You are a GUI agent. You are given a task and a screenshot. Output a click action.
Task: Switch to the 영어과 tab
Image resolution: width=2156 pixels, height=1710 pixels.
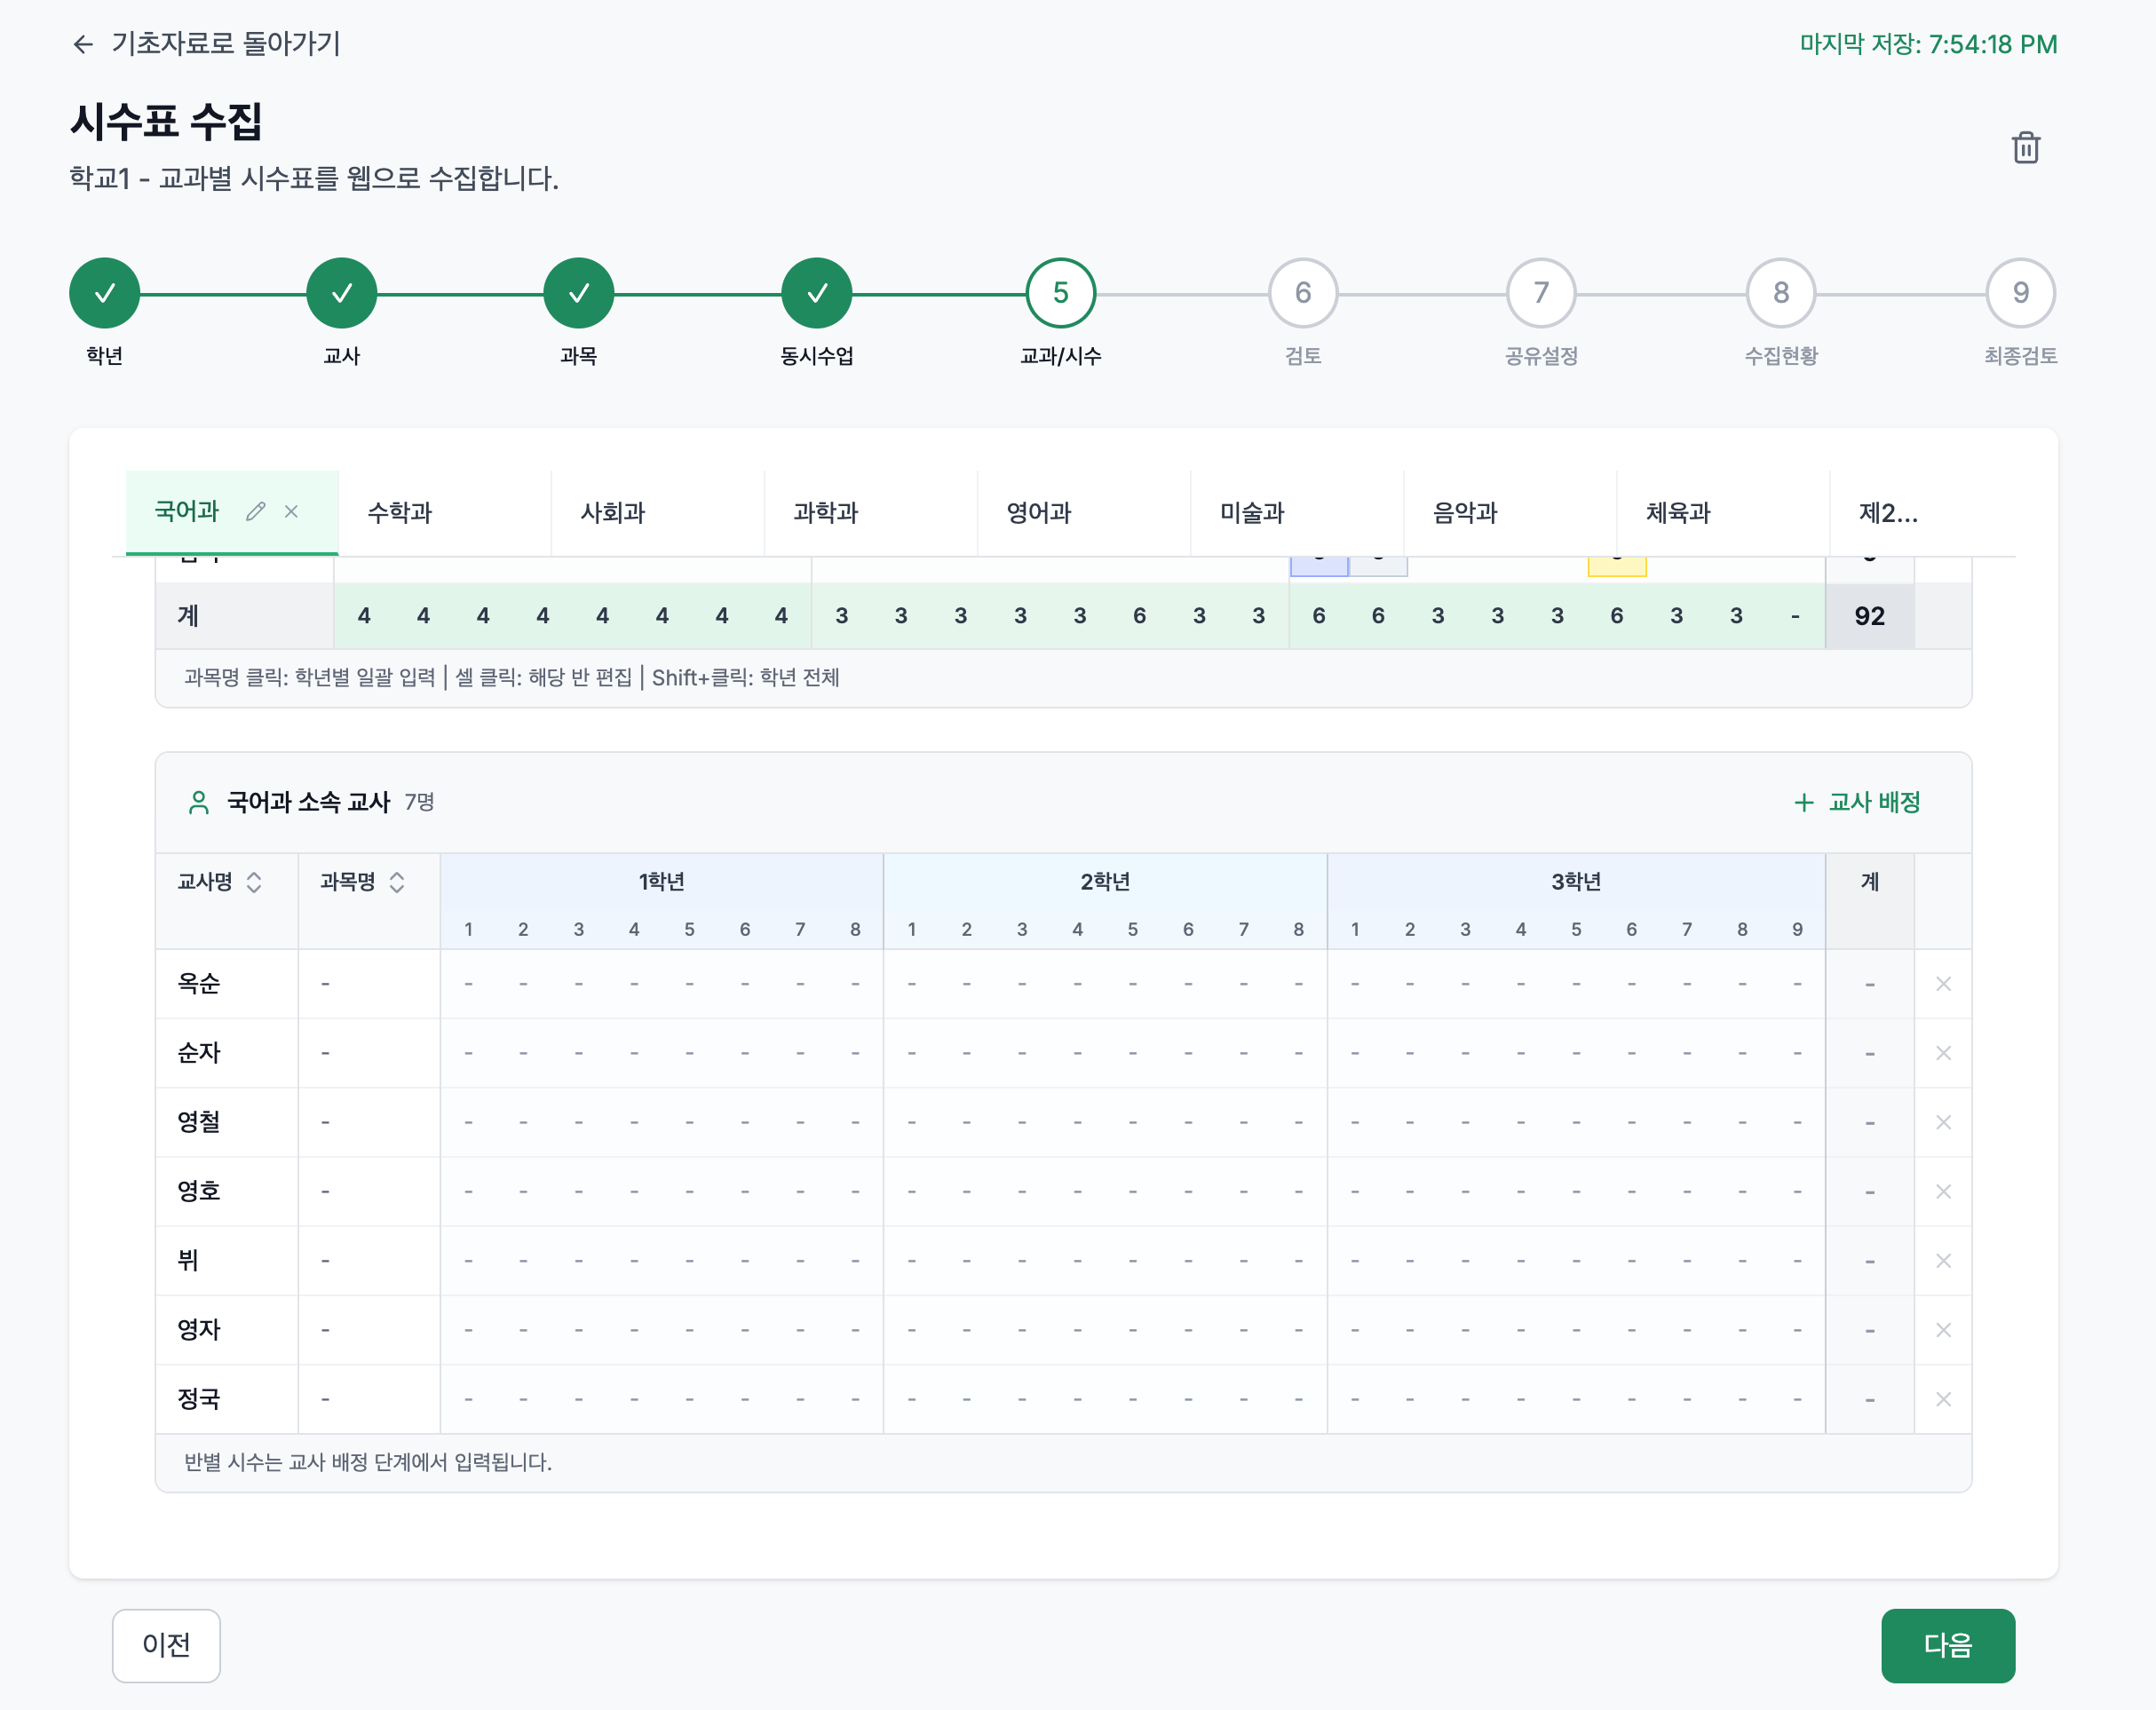pos(1038,513)
